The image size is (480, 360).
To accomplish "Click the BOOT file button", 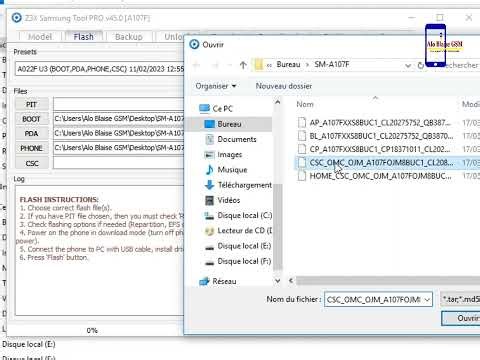I will click(32, 119).
